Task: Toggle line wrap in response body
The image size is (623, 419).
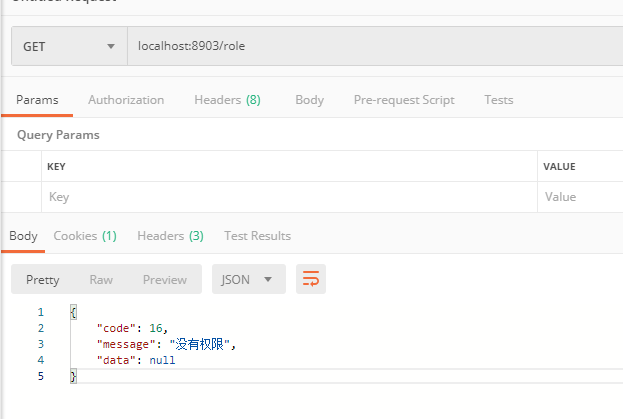Action: pos(311,280)
